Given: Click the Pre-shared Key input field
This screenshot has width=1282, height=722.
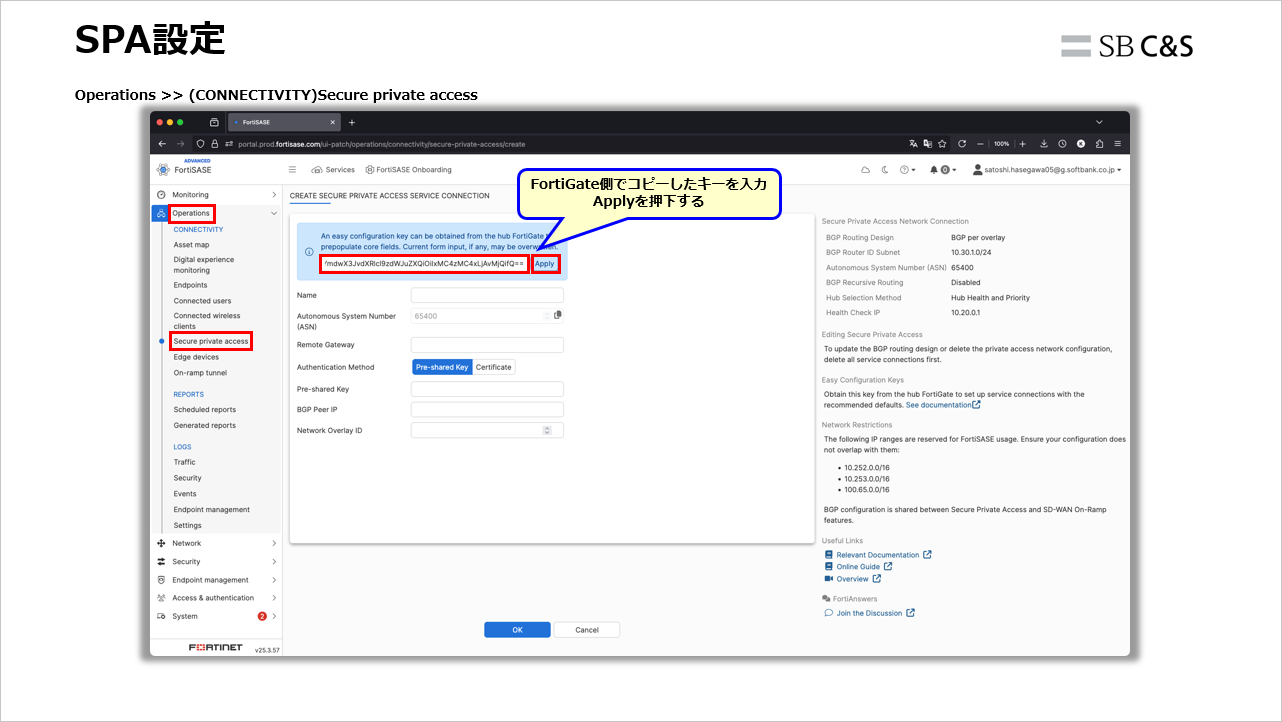Looking at the screenshot, I should (487, 389).
